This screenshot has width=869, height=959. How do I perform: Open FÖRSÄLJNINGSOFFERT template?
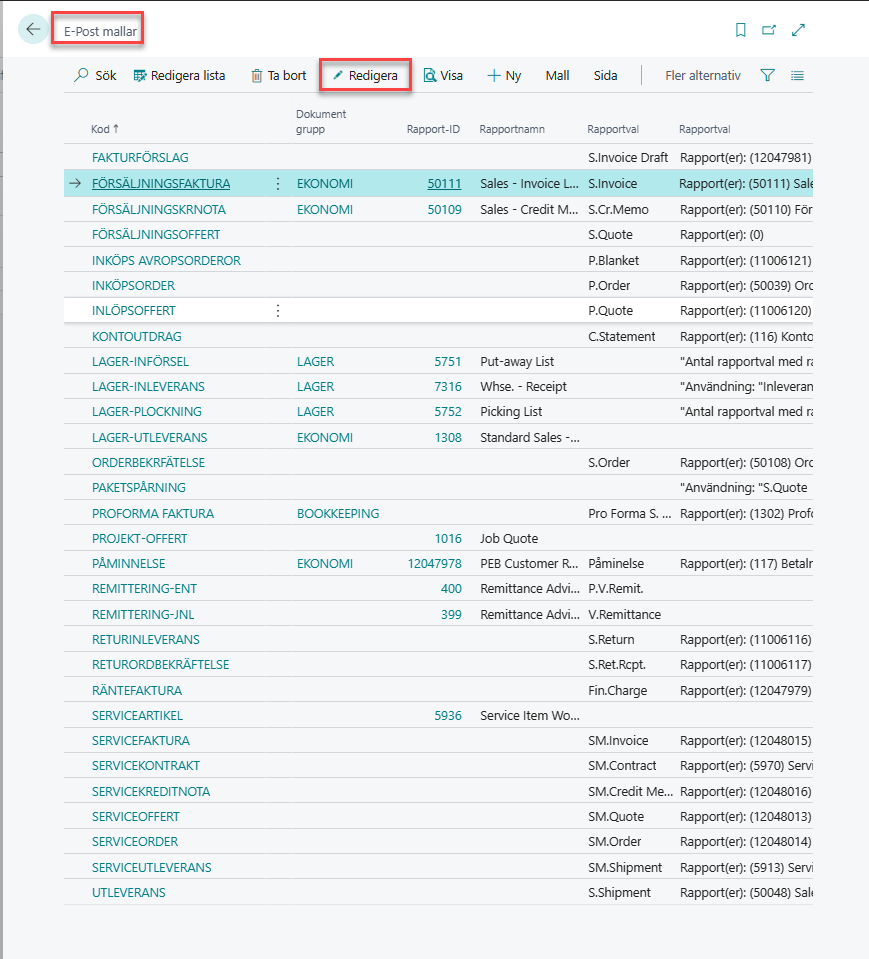tap(156, 235)
